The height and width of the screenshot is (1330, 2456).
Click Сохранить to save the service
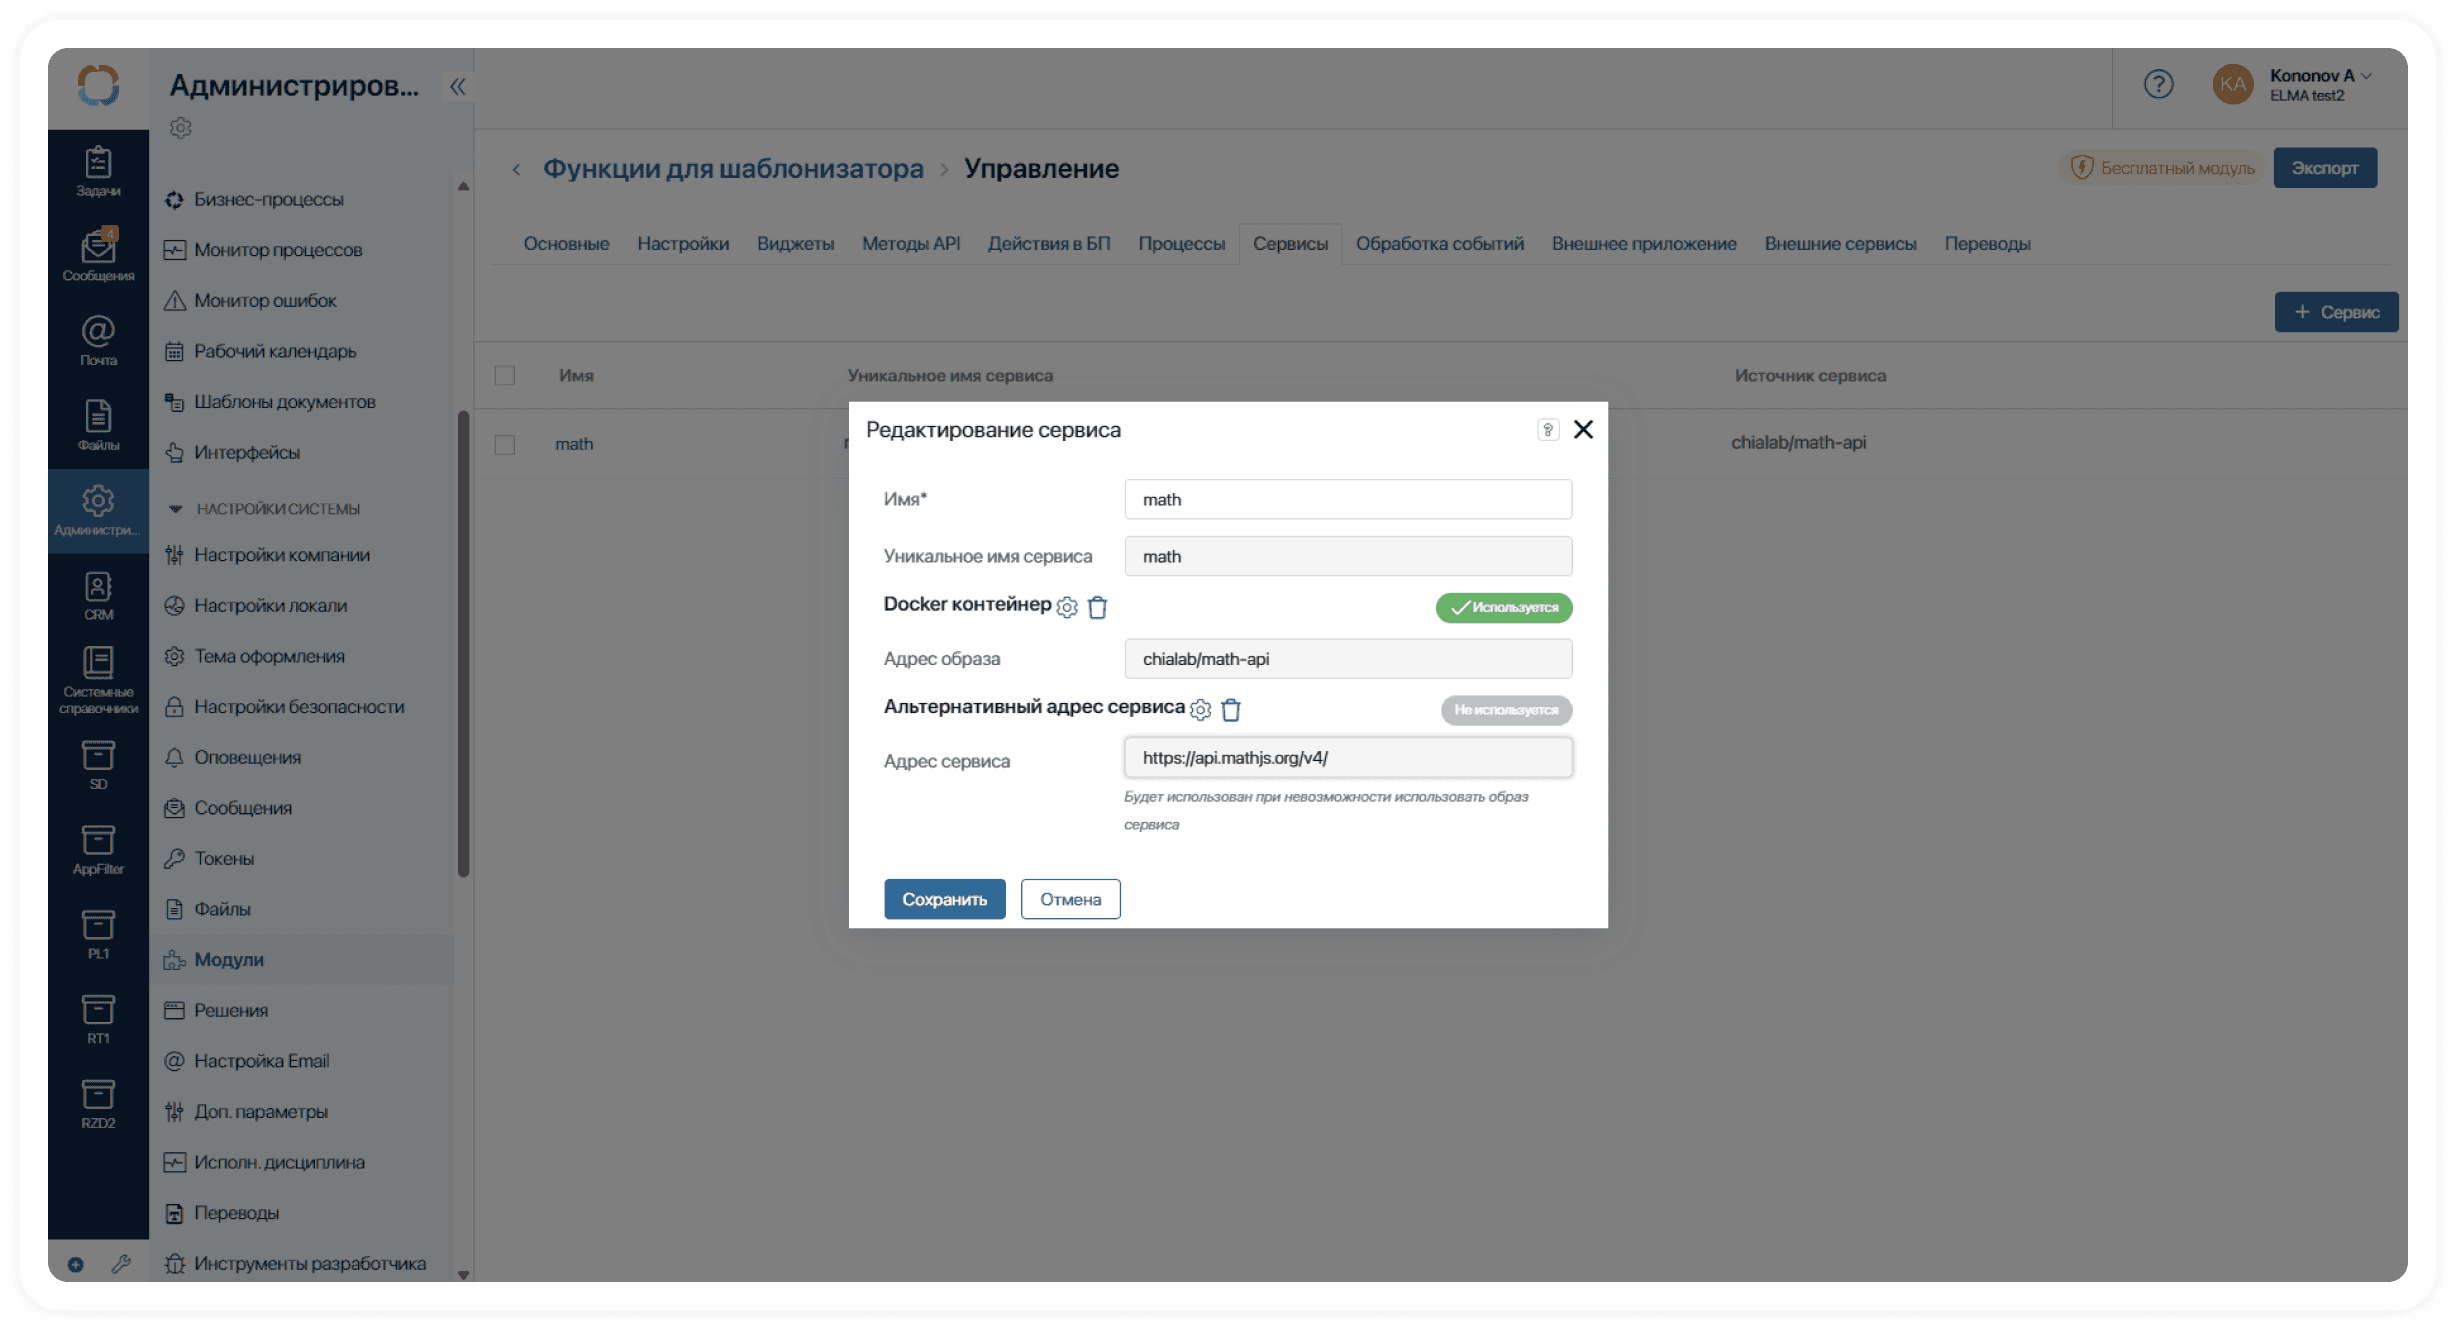click(x=945, y=898)
